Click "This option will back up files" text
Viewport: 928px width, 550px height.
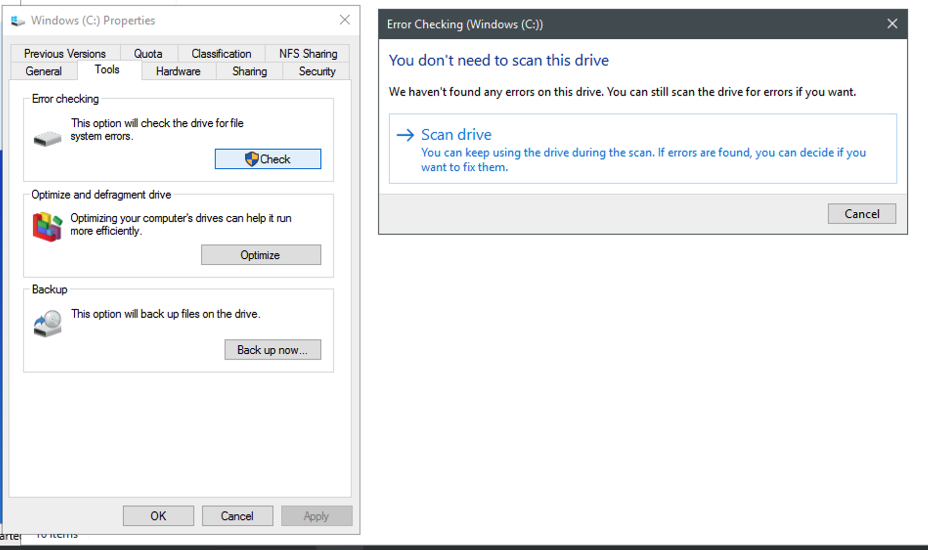pyautogui.click(x=166, y=314)
